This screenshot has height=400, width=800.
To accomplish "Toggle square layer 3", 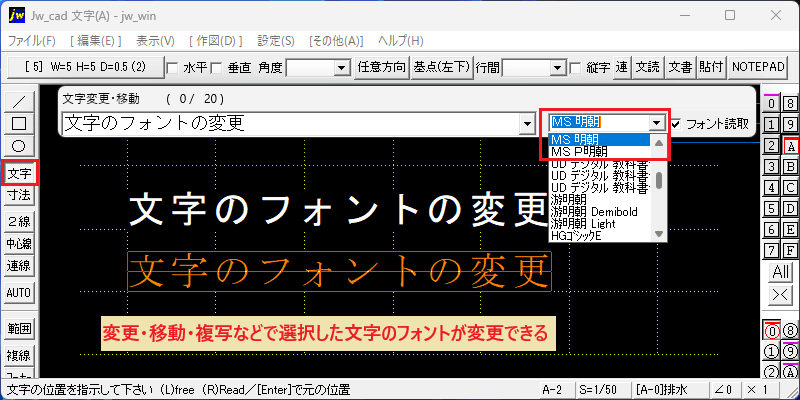I will [x=772, y=166].
